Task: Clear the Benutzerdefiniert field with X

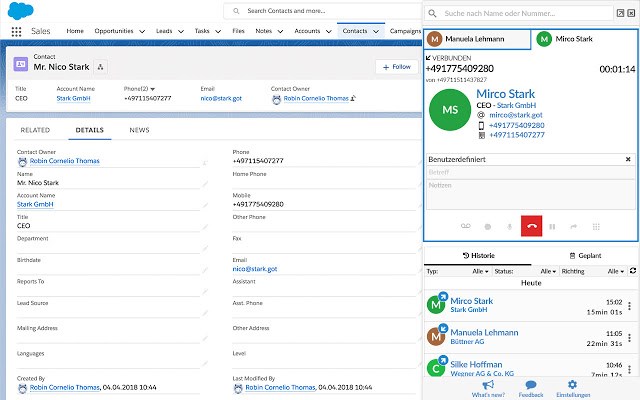Action: click(628, 159)
